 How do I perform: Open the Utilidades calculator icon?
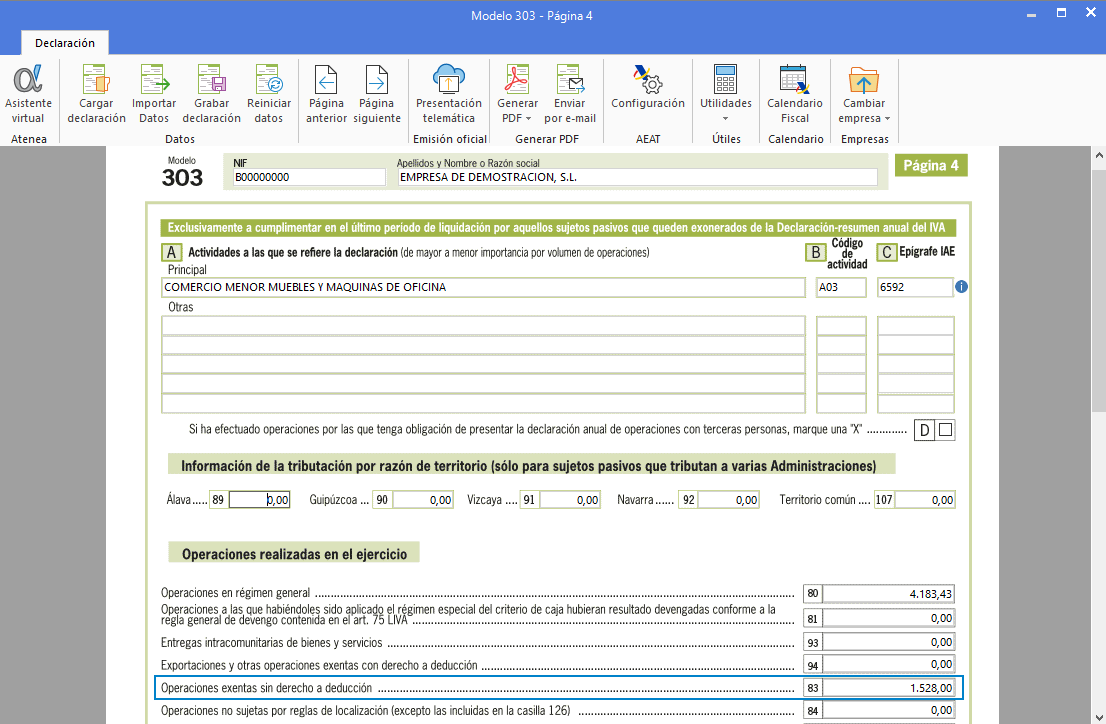coord(725,79)
